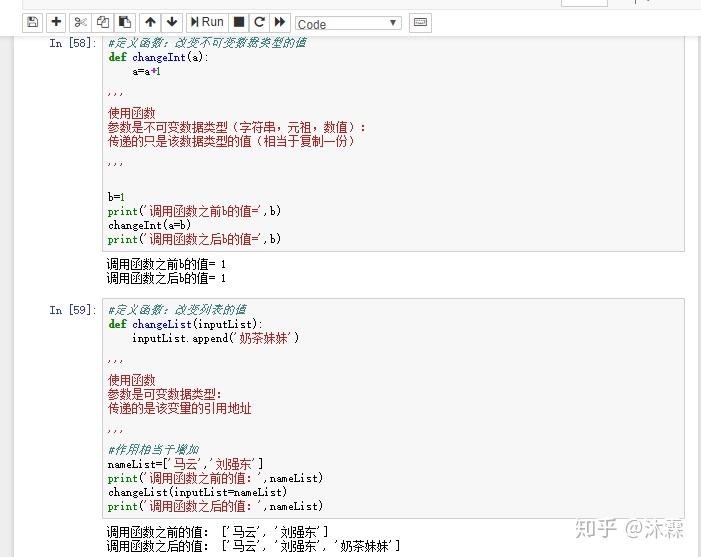Viewport: 701px width, 557px height.
Task: Restart the kernel icon
Action: click(x=259, y=22)
